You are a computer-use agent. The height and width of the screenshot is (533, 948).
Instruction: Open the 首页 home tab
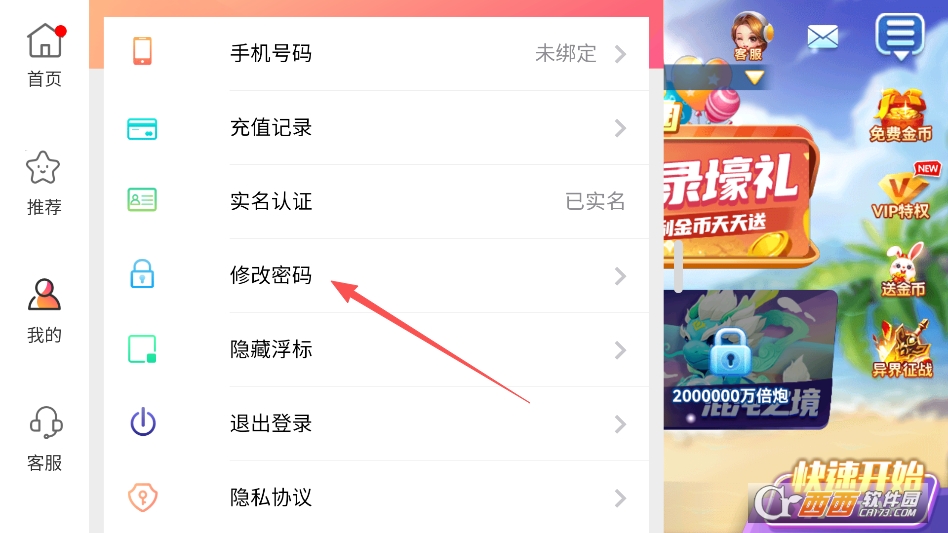click(44, 55)
